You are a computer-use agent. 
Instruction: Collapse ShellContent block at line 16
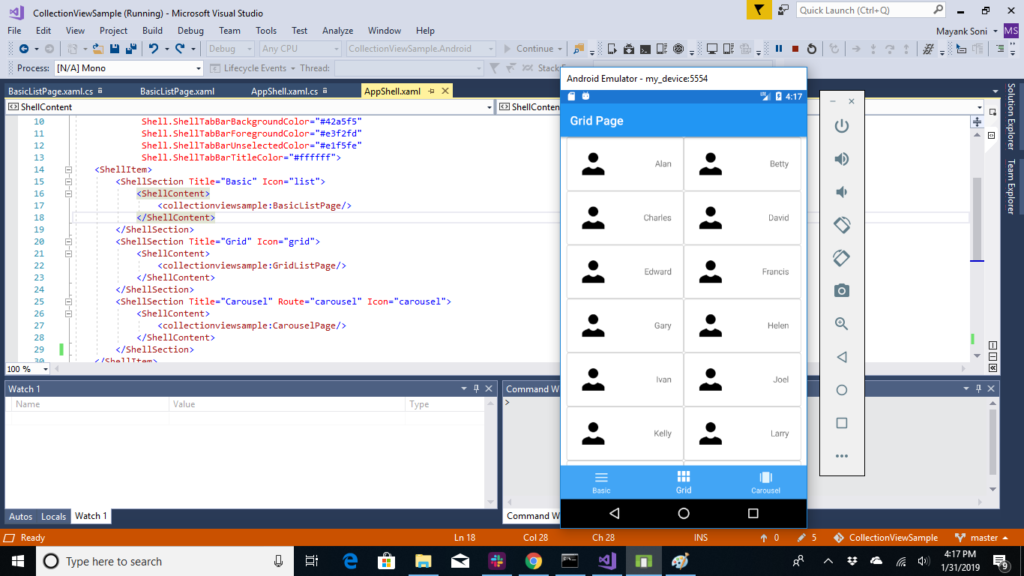pos(68,194)
